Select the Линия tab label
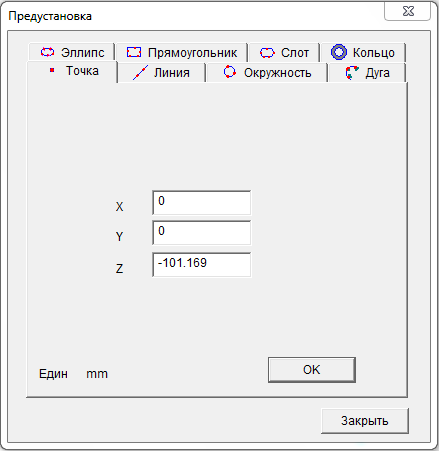The height and width of the screenshot is (451, 439). pyautogui.click(x=172, y=73)
